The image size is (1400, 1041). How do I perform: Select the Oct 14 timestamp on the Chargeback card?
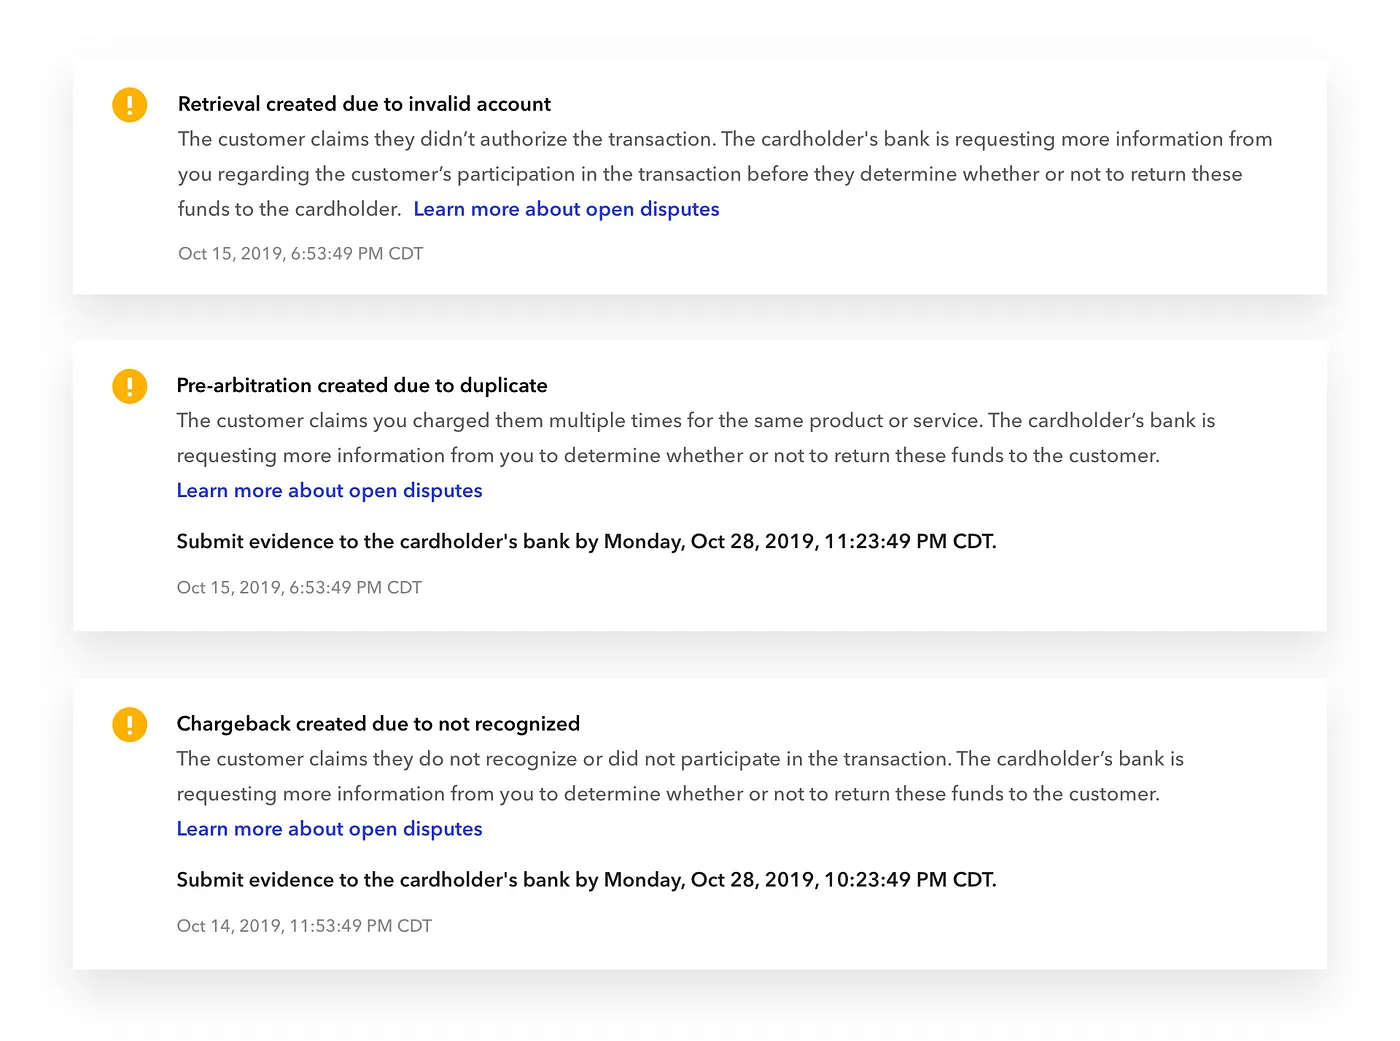pyautogui.click(x=304, y=925)
